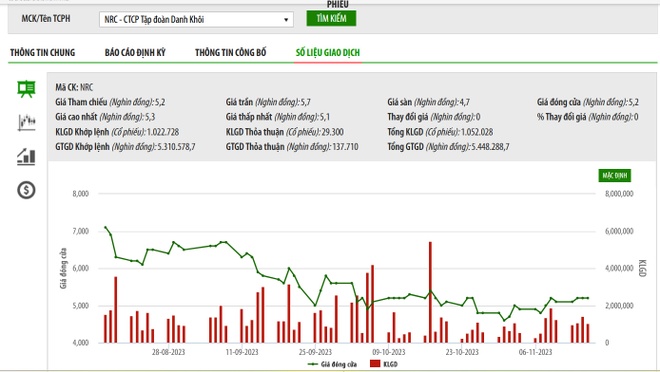
Task: Click the Mặc định reset button
Action: pos(615,175)
